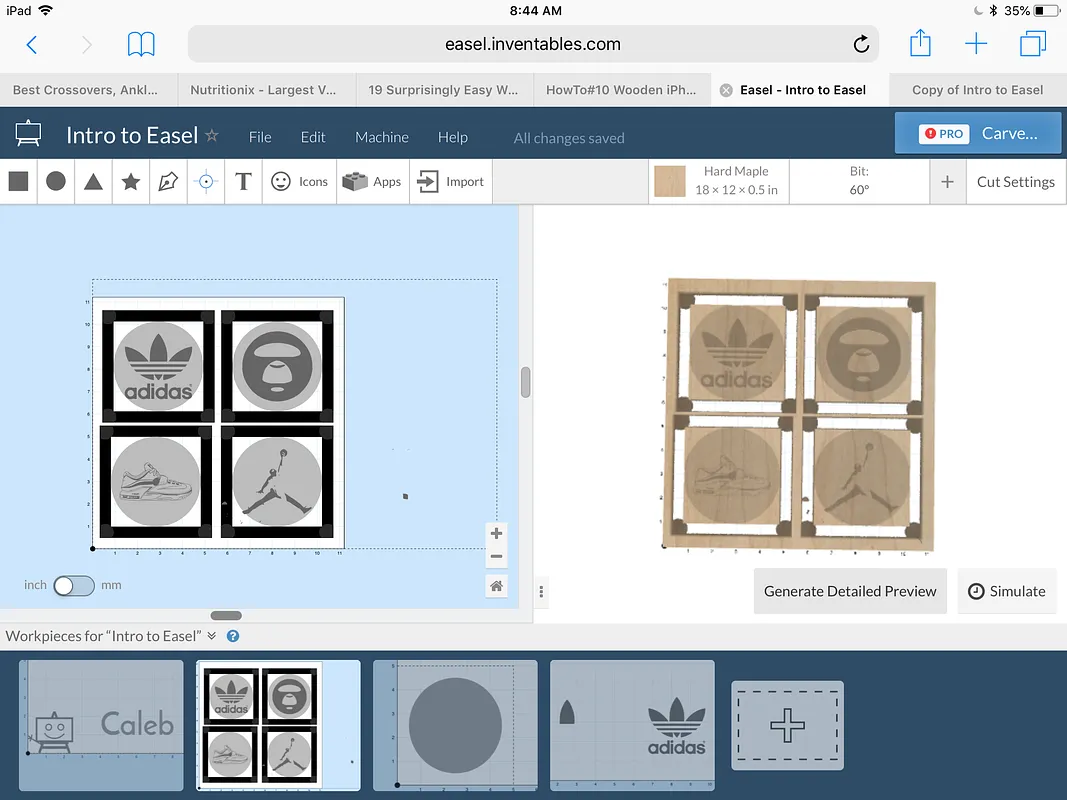The image size is (1067, 800).
Task: Open the Apps panel
Action: [x=372, y=182]
